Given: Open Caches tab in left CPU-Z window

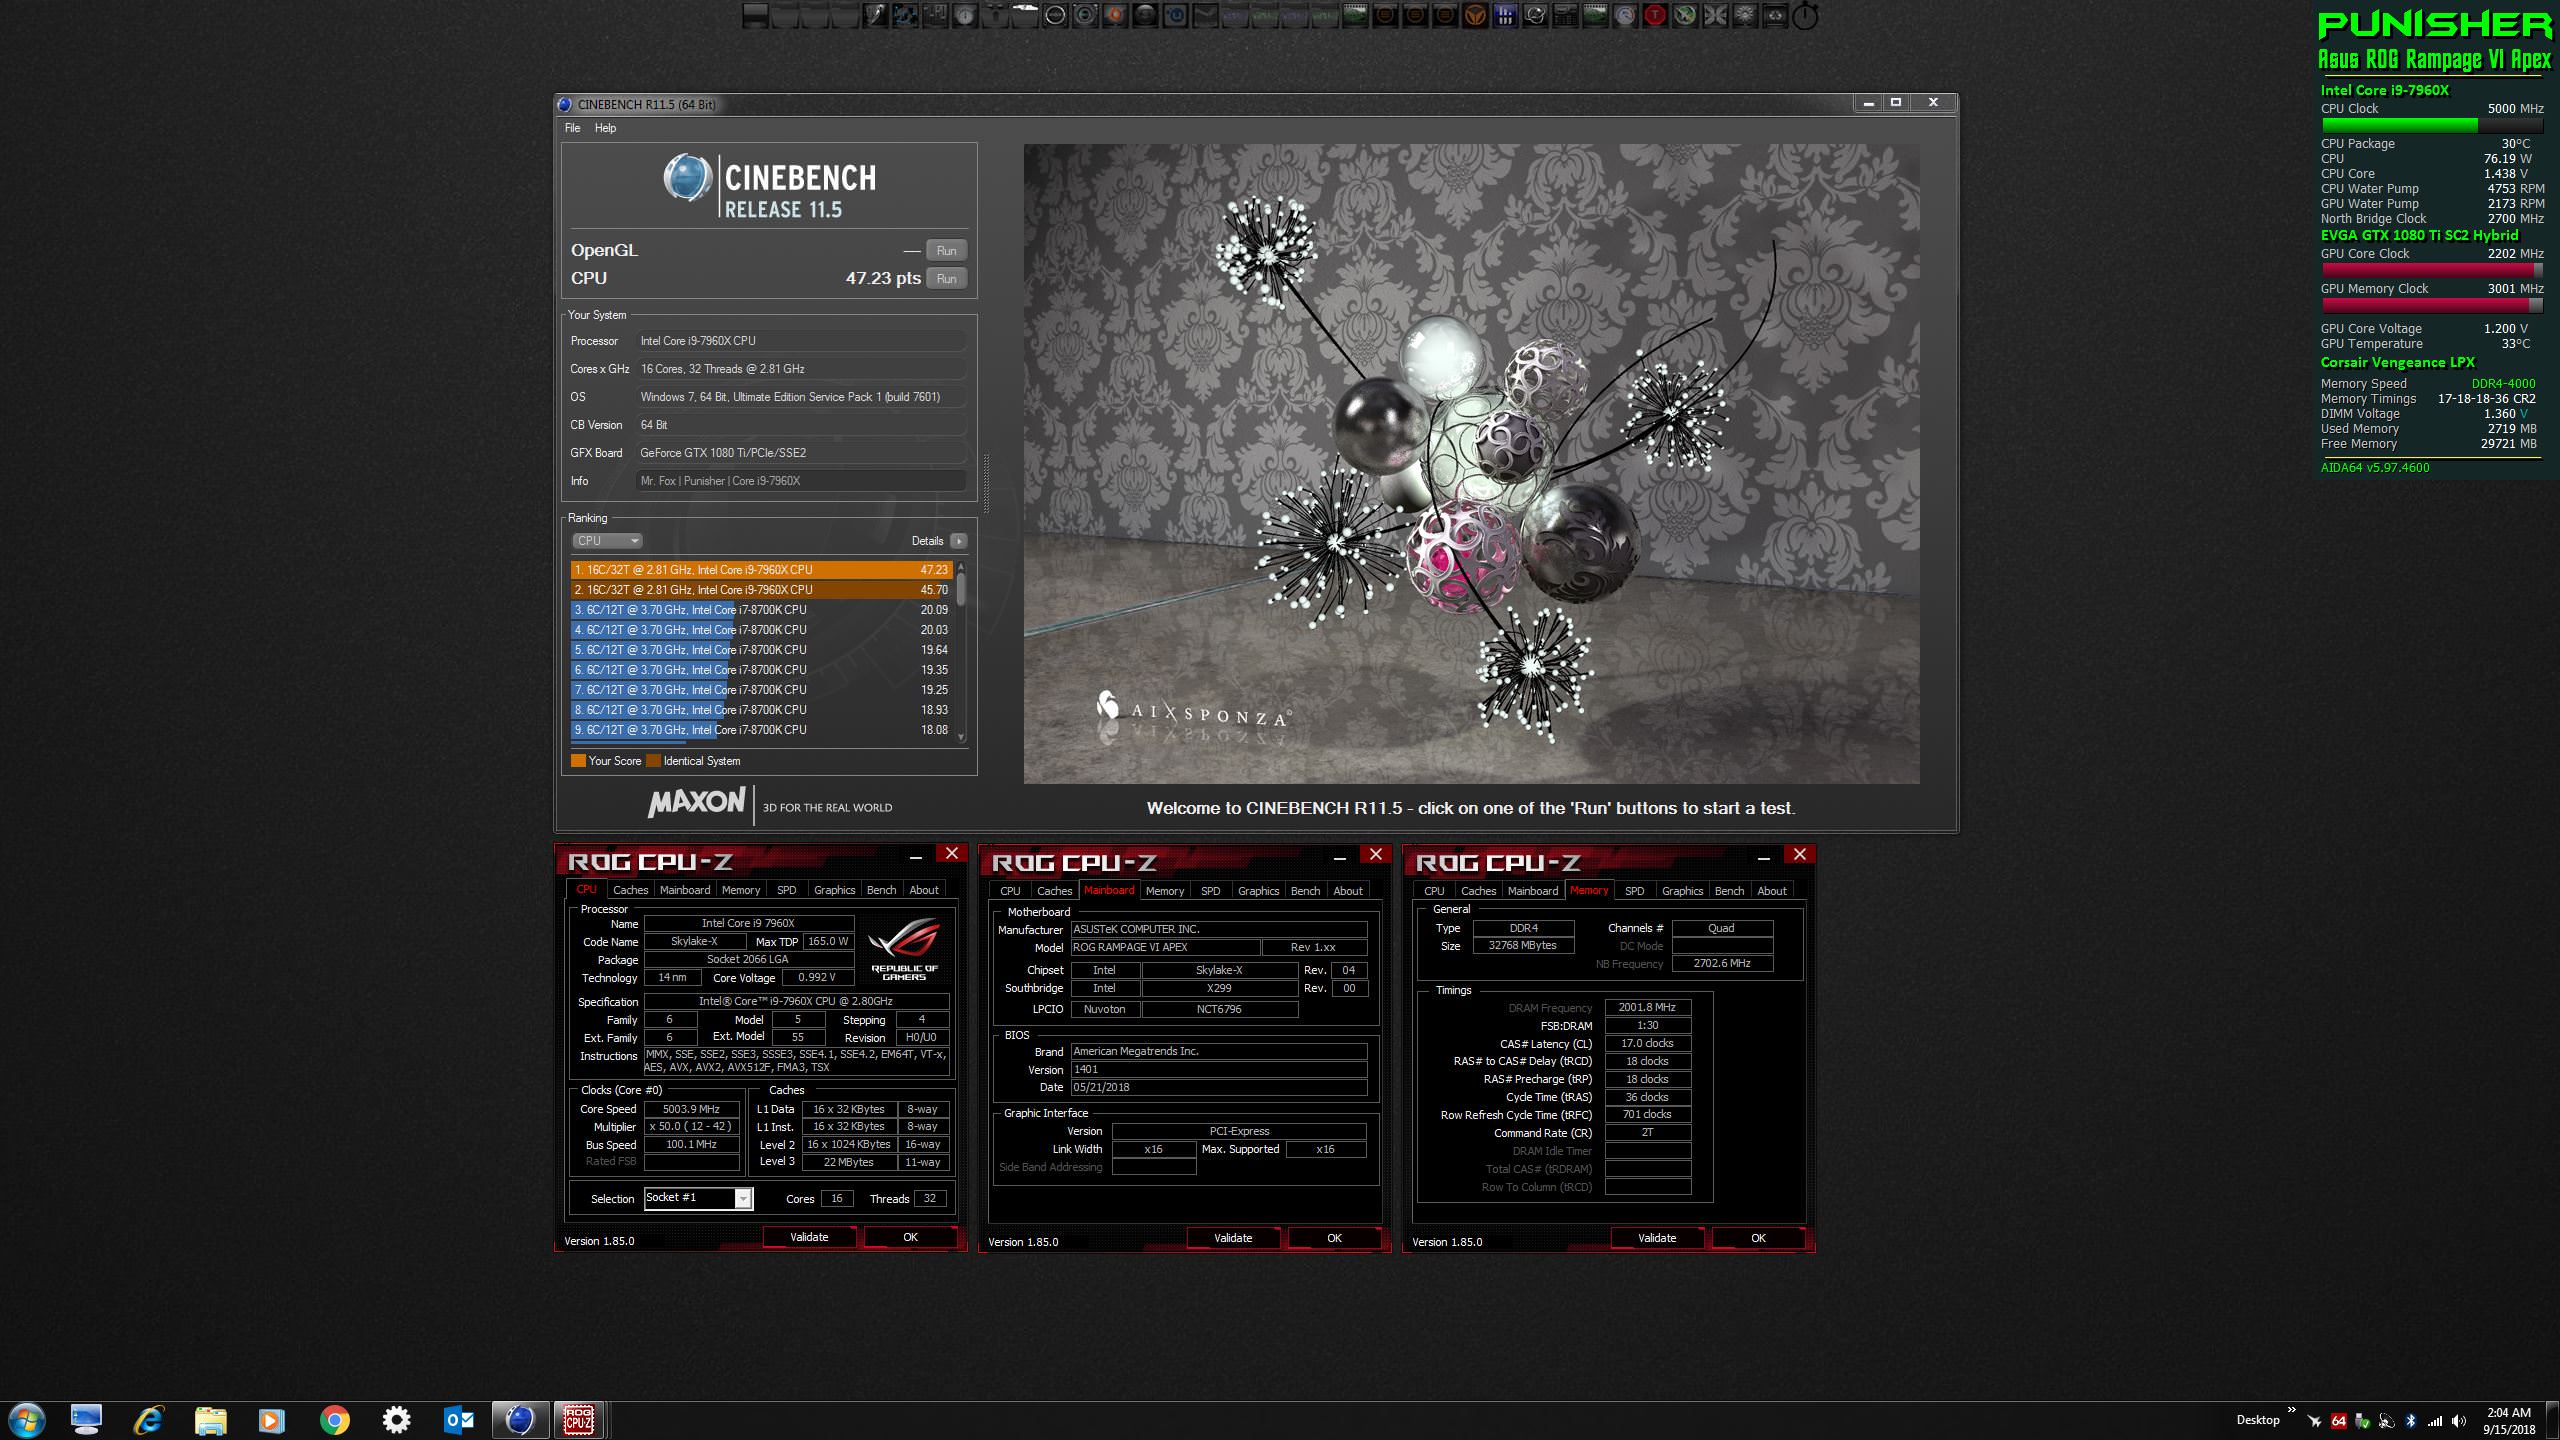Looking at the screenshot, I should [x=630, y=890].
